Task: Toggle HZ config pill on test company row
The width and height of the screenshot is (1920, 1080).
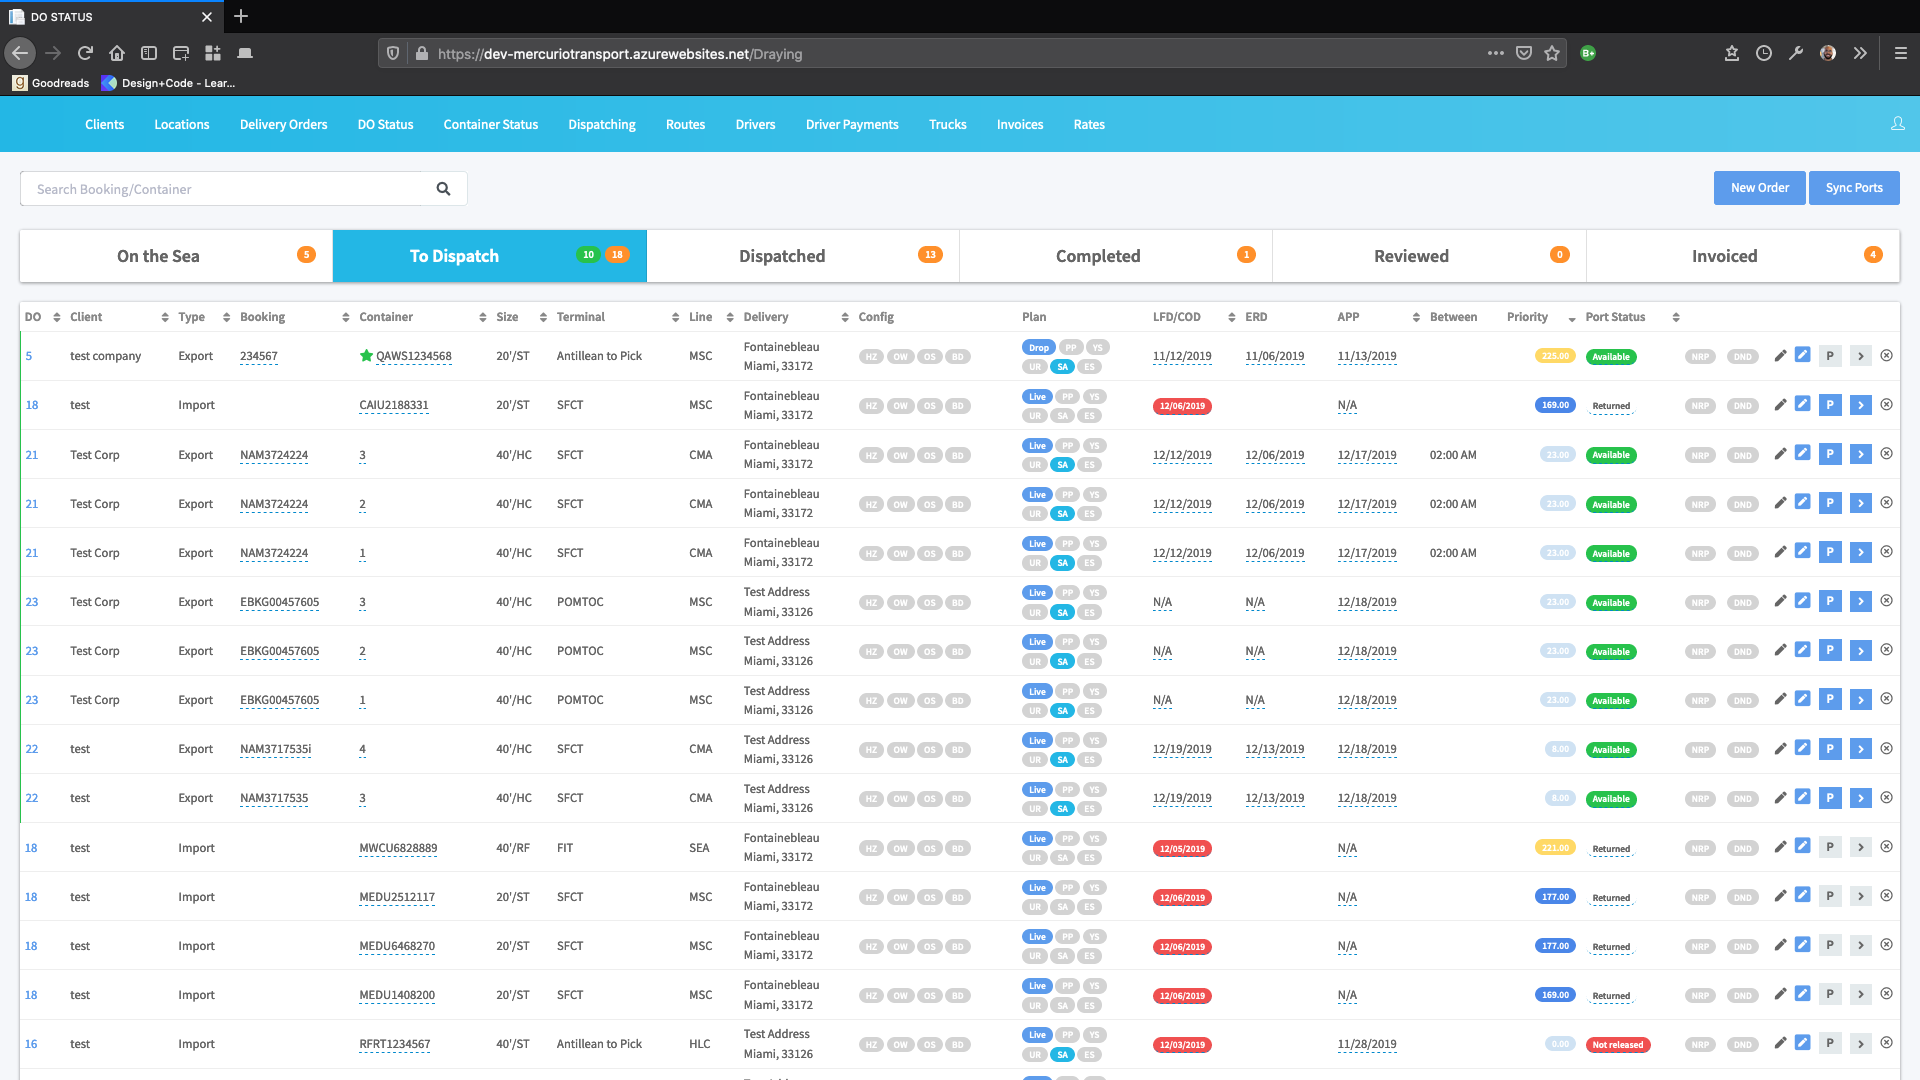Action: click(871, 357)
